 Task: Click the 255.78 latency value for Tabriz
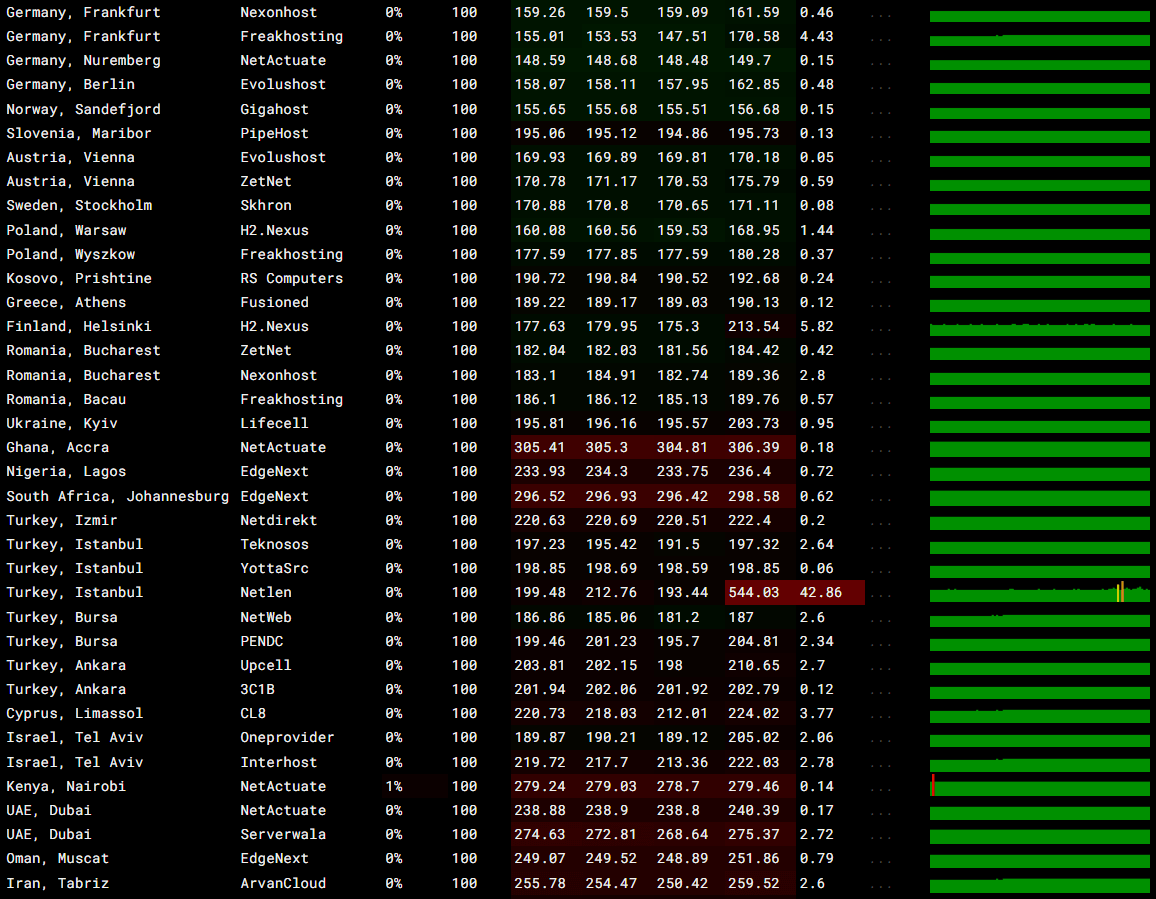click(x=540, y=884)
